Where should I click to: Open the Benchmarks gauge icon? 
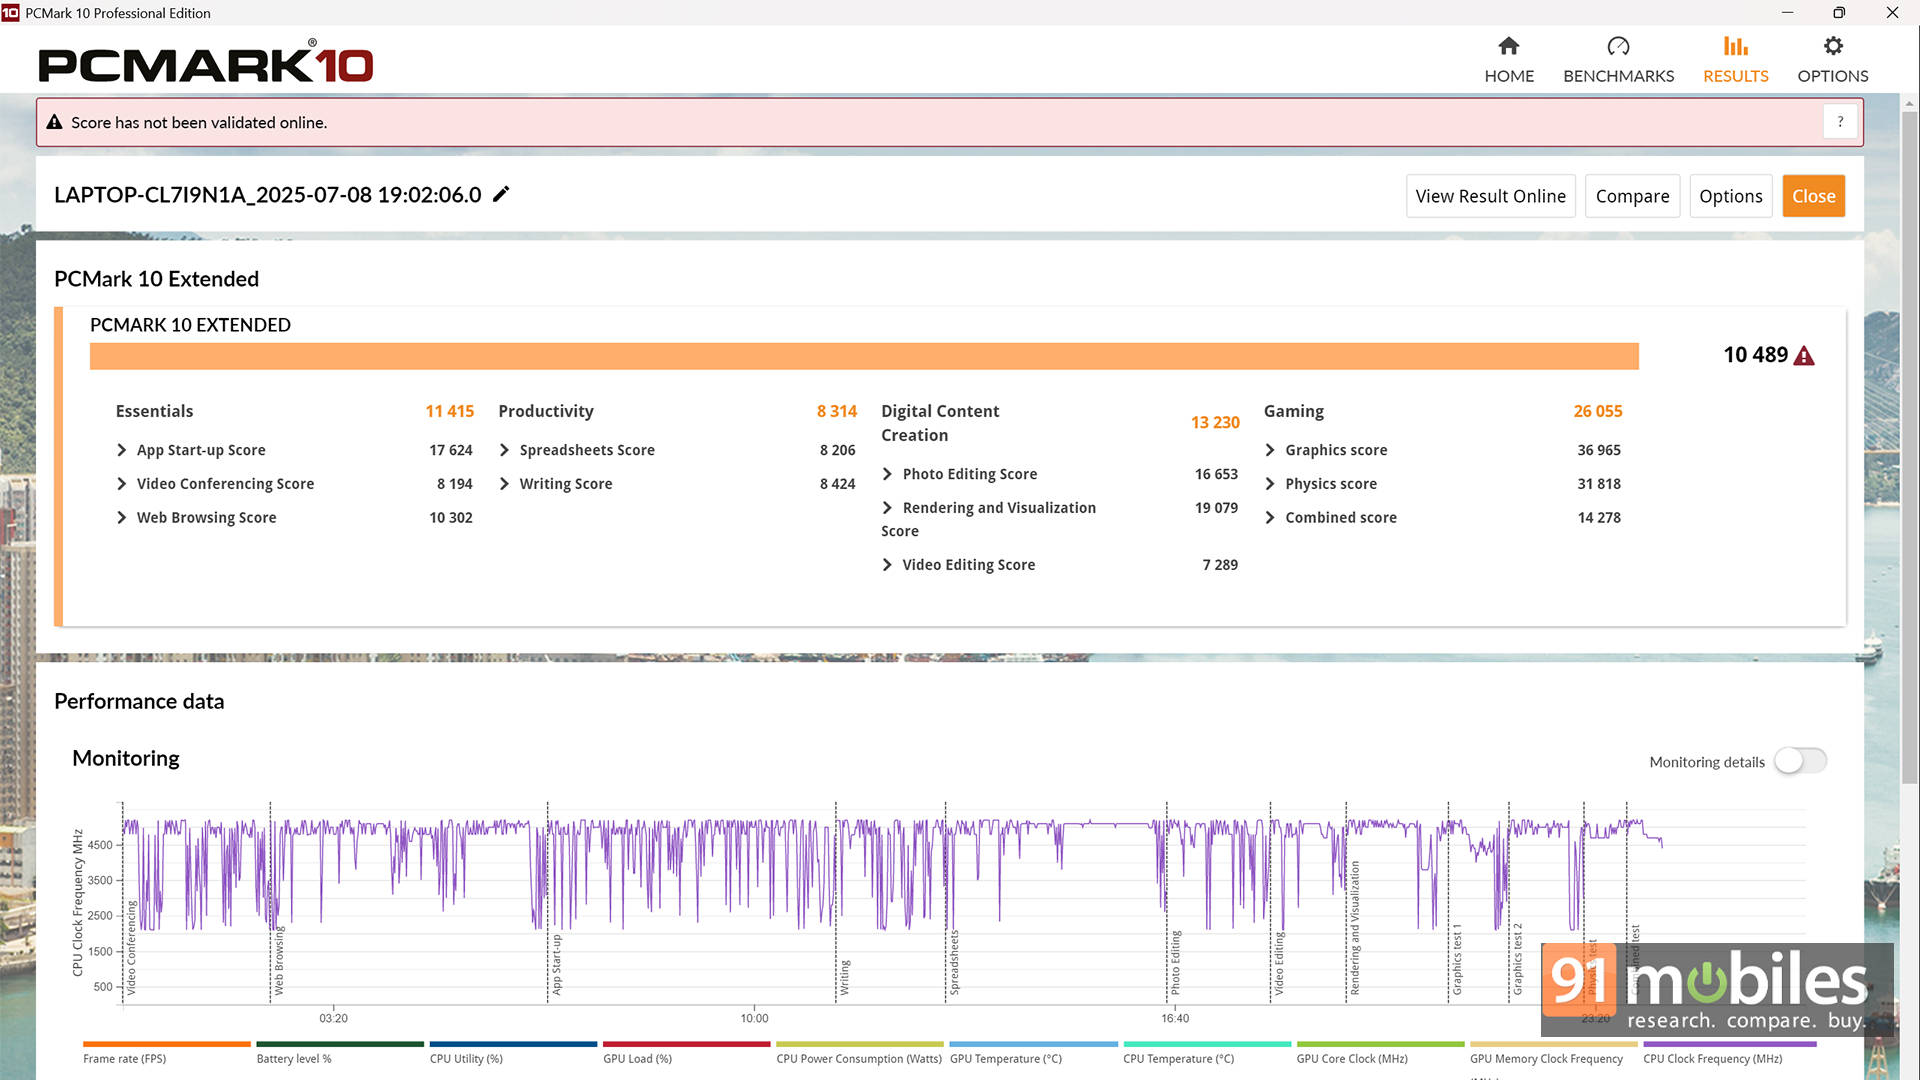(1618, 46)
